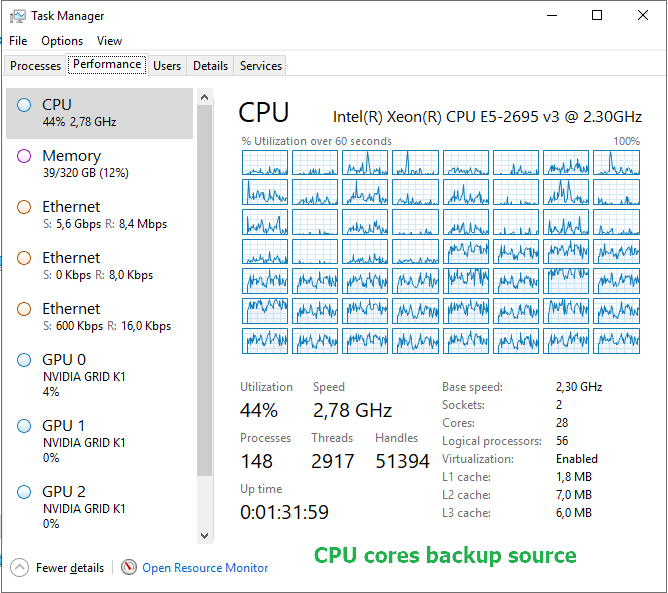668x593 pixels.
Task: Click sidebar scrollbar down arrow
Action: pos(204,535)
